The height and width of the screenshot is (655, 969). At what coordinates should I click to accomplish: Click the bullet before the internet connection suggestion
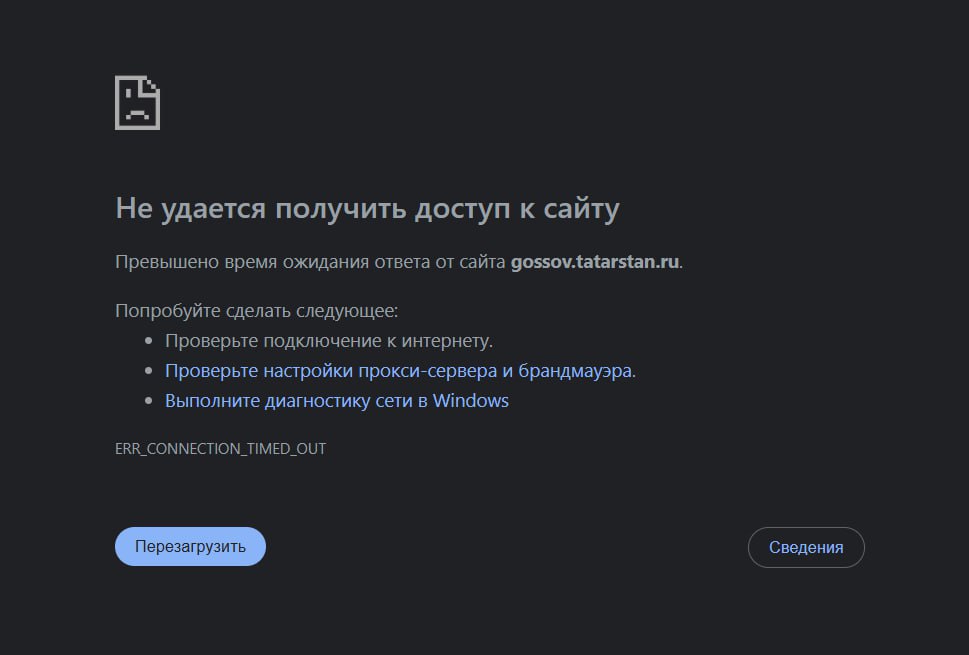tap(149, 341)
